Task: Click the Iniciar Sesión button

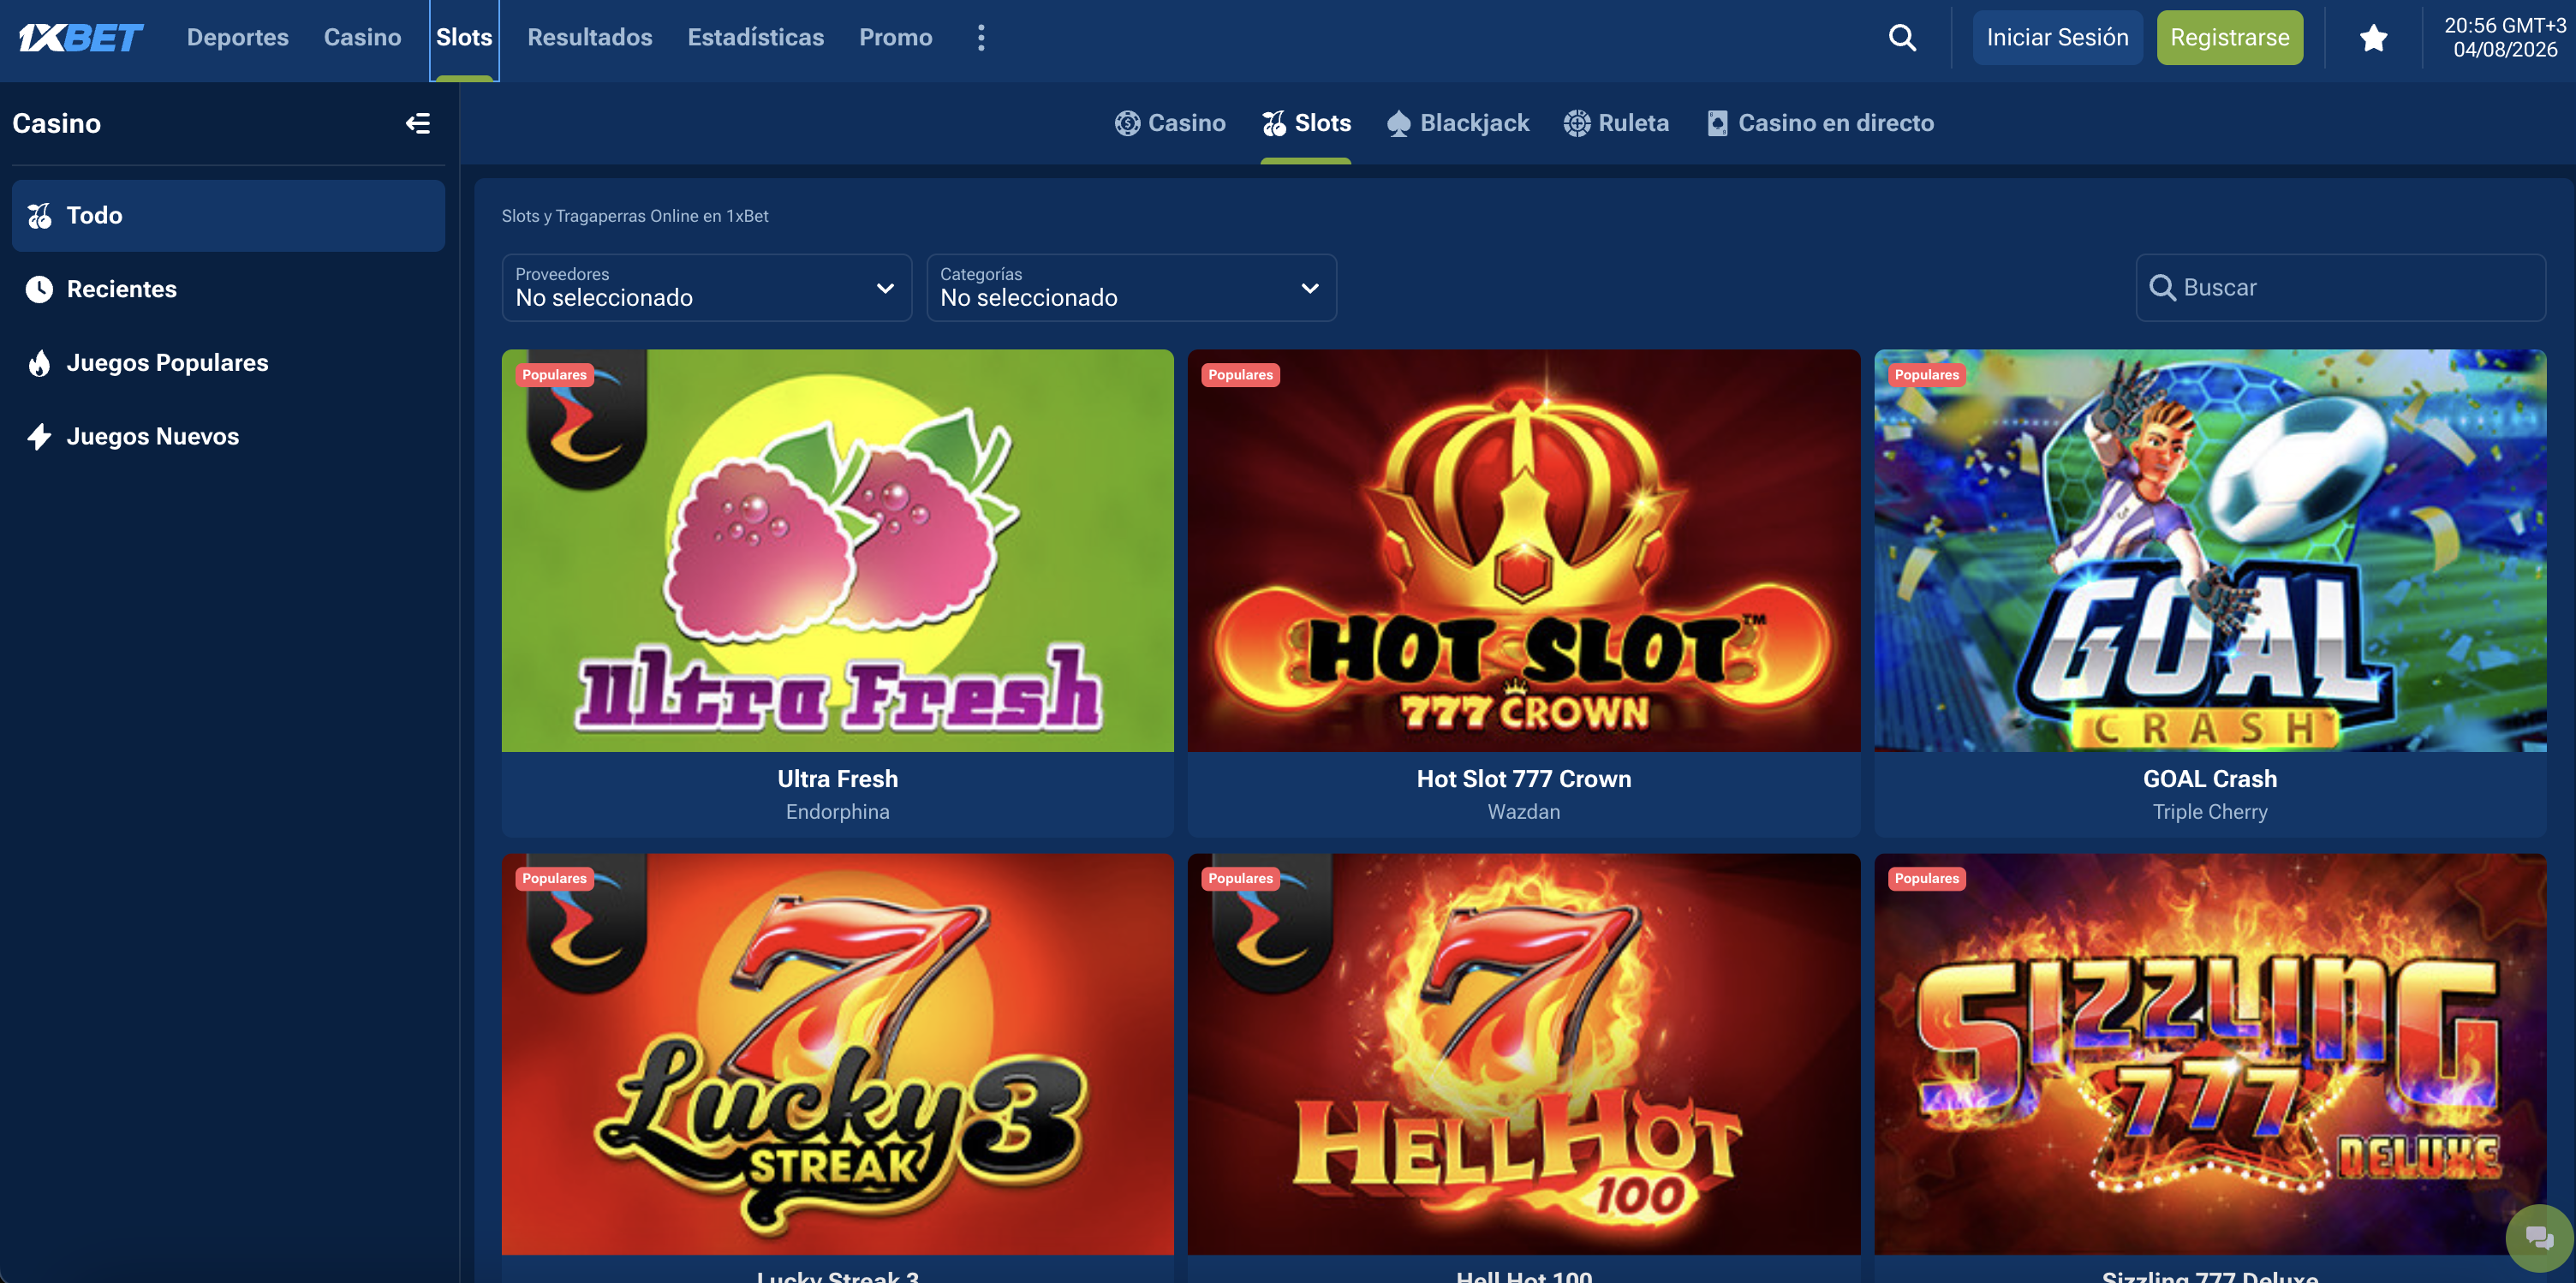Action: click(2057, 38)
